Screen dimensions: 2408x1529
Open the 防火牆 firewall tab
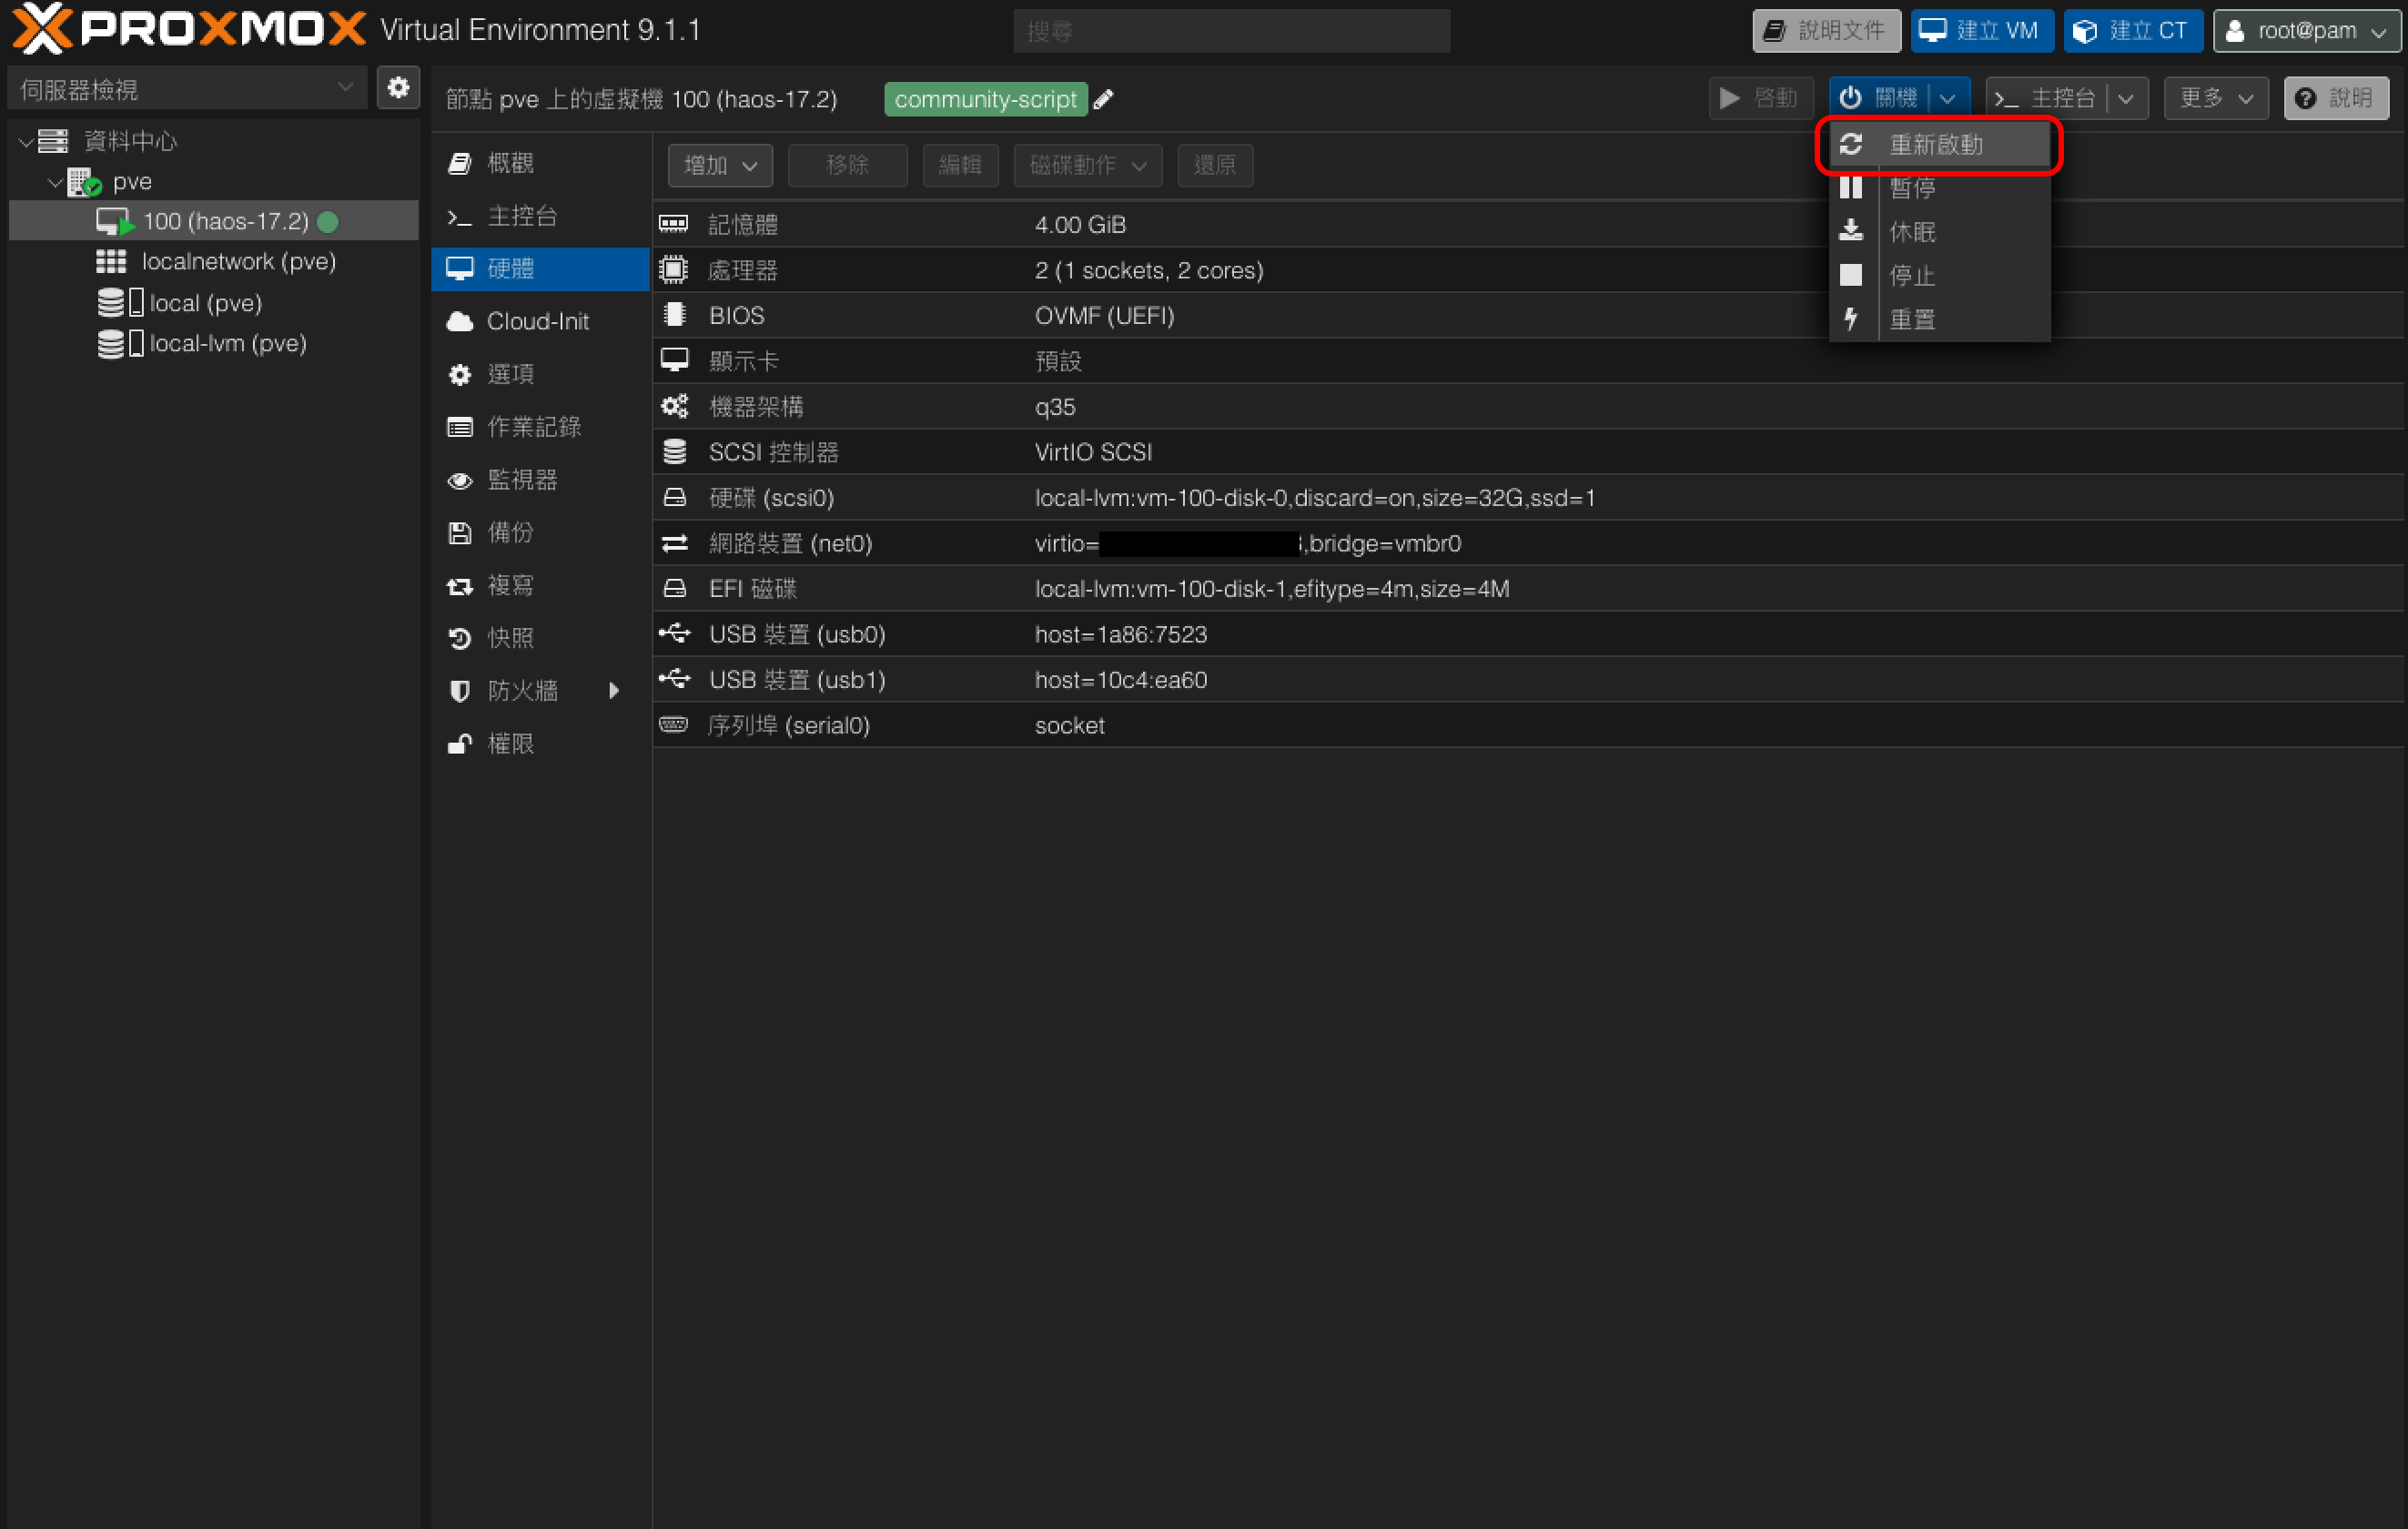tap(540, 691)
